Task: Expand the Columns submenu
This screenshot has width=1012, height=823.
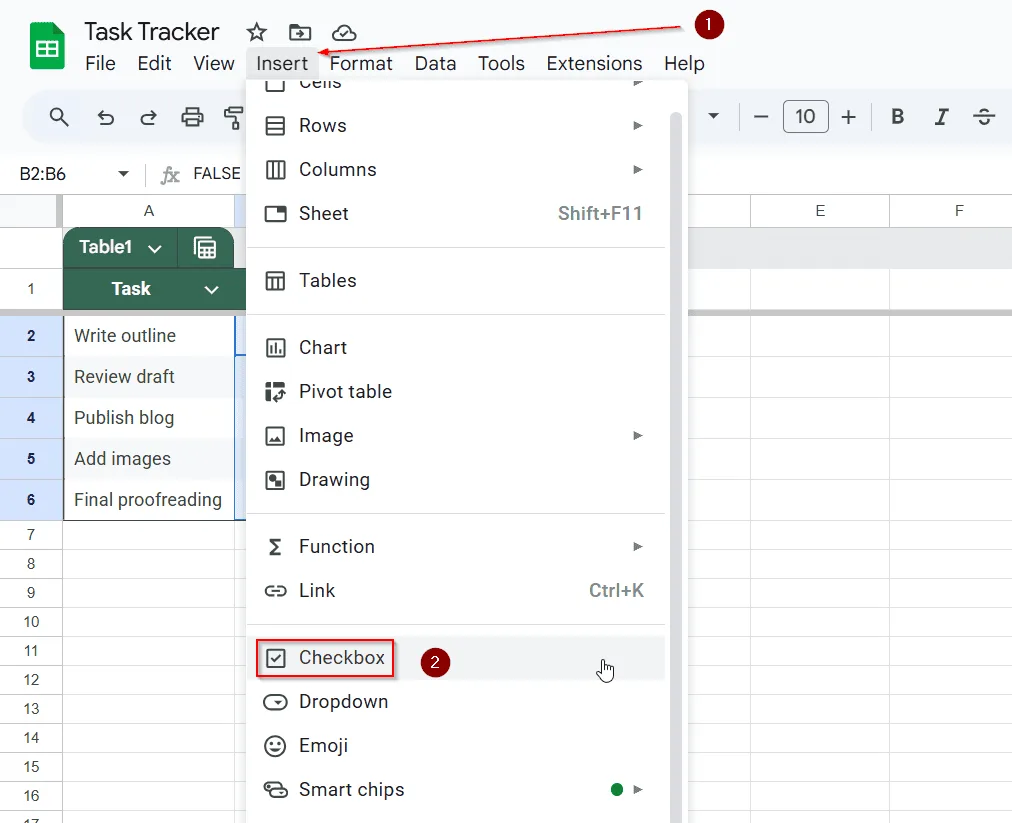Action: 456,170
